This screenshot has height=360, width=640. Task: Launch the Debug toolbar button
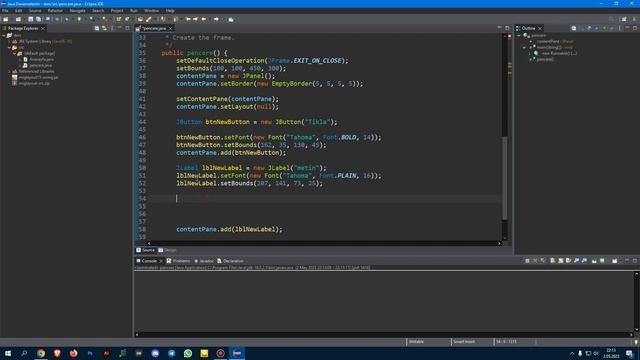pyautogui.click(x=67, y=19)
